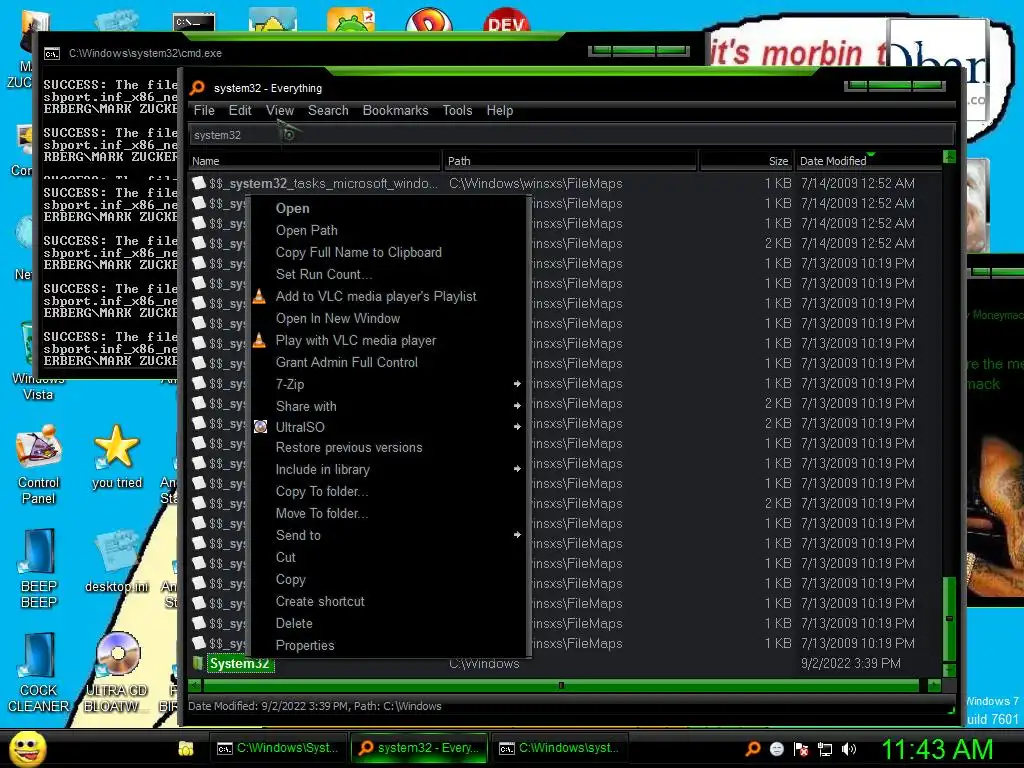Click scroll-down arrow of results list

pos(949,670)
